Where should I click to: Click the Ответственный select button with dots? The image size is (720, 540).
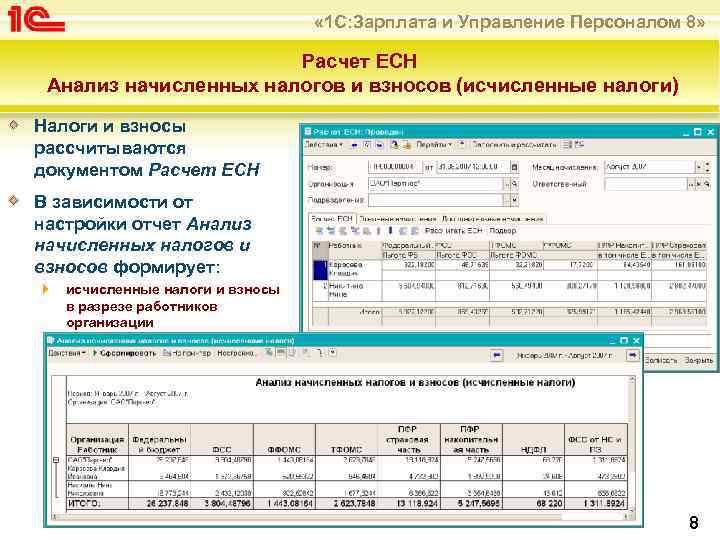[690, 184]
